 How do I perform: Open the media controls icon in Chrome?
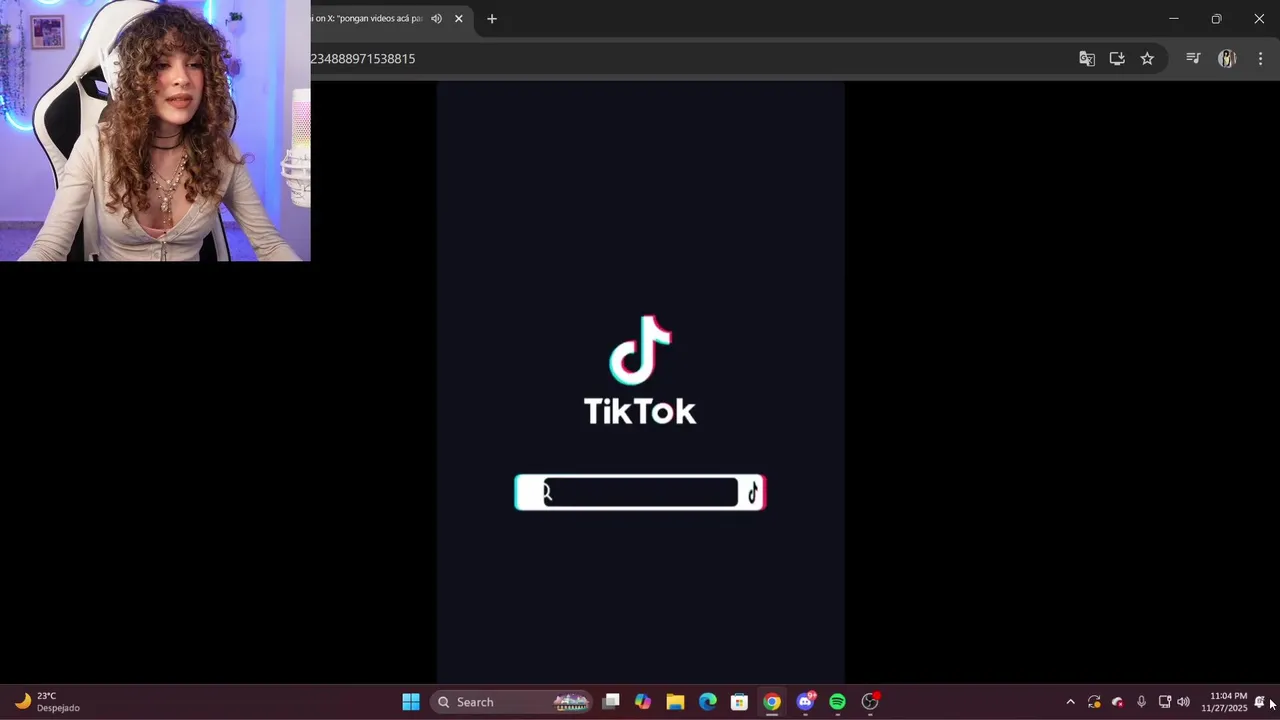pyautogui.click(x=1193, y=59)
